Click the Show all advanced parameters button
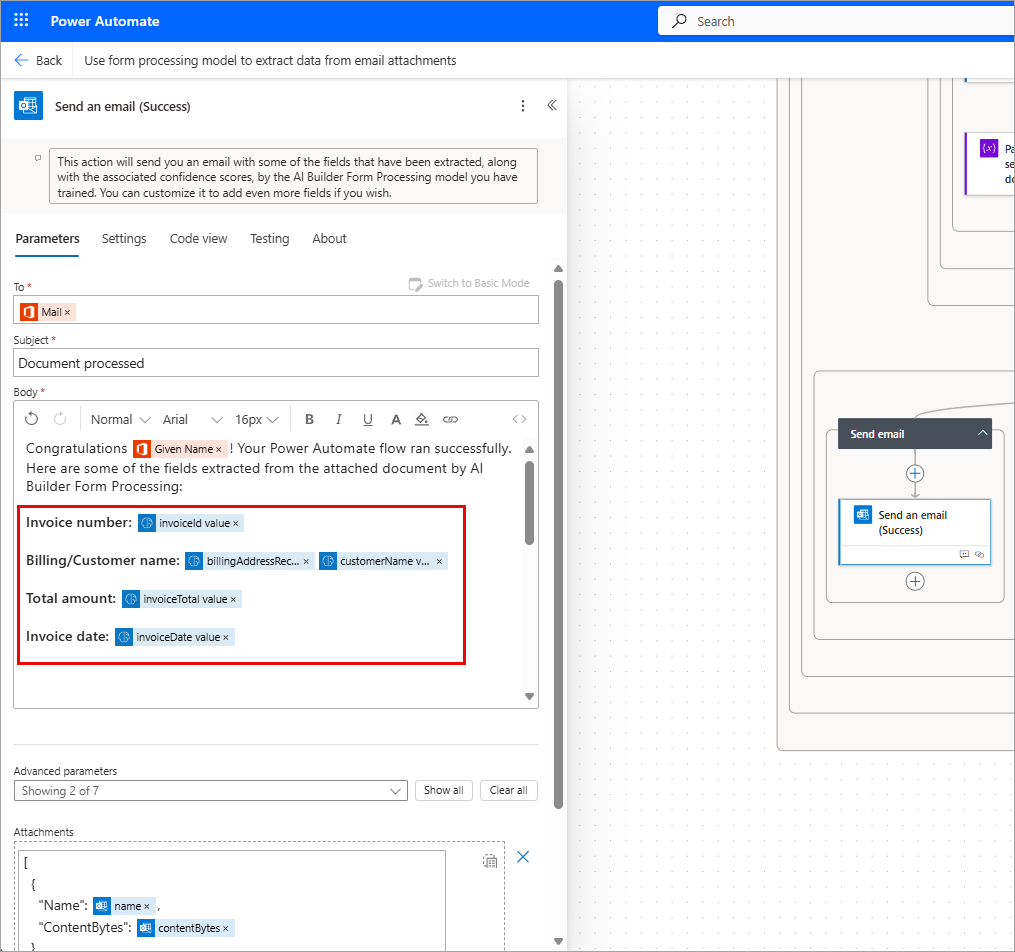1015x952 pixels. click(x=444, y=790)
